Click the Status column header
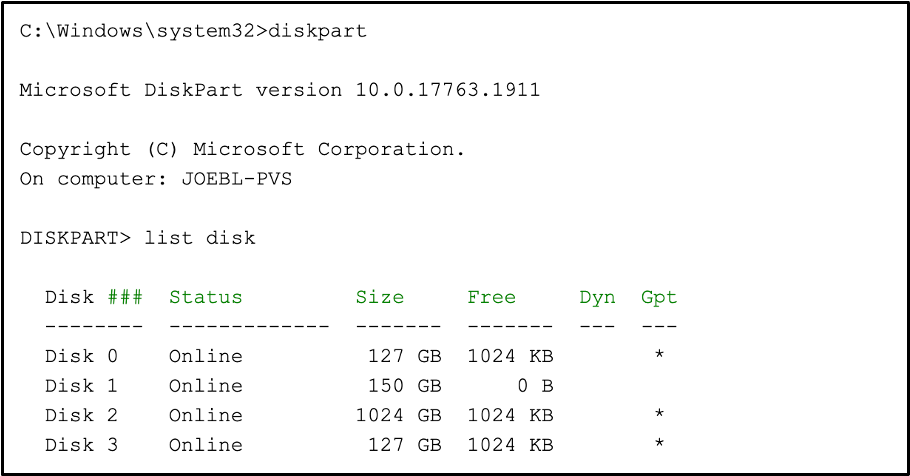 tap(205, 297)
